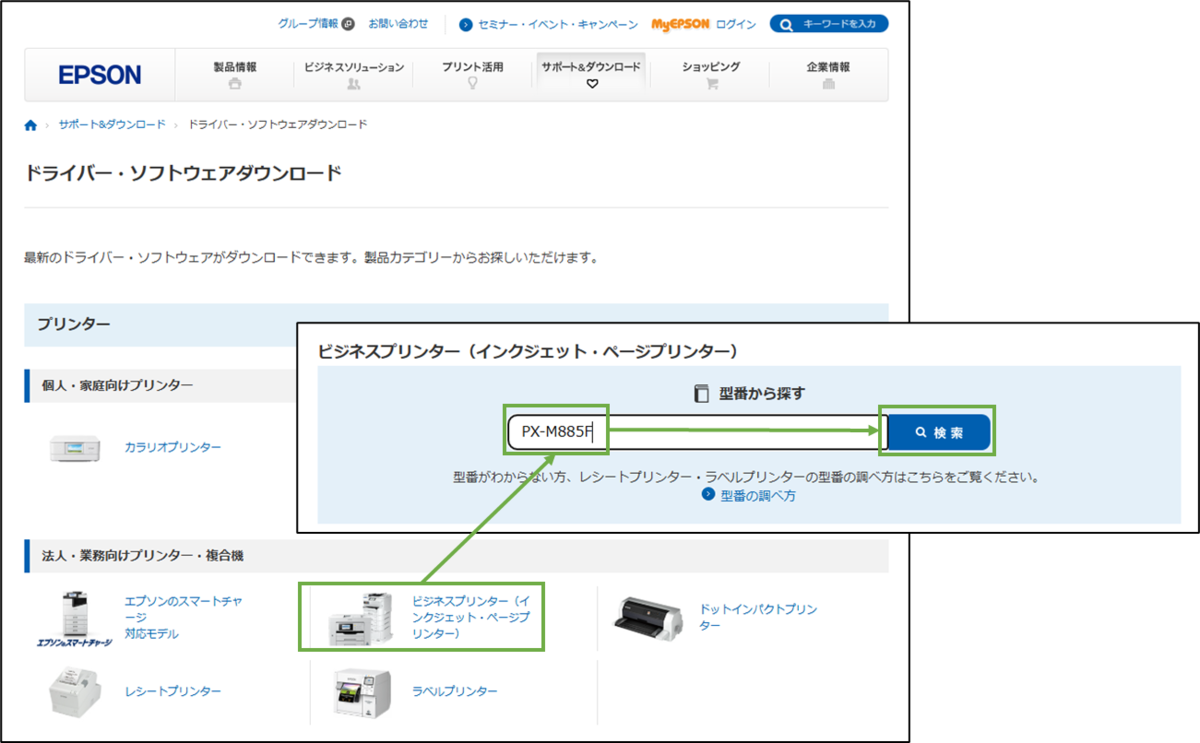The height and width of the screenshot is (743, 1200).
Task: Click the arrow icon before セミナー・イベント・キャンペーン
Action: click(x=466, y=24)
